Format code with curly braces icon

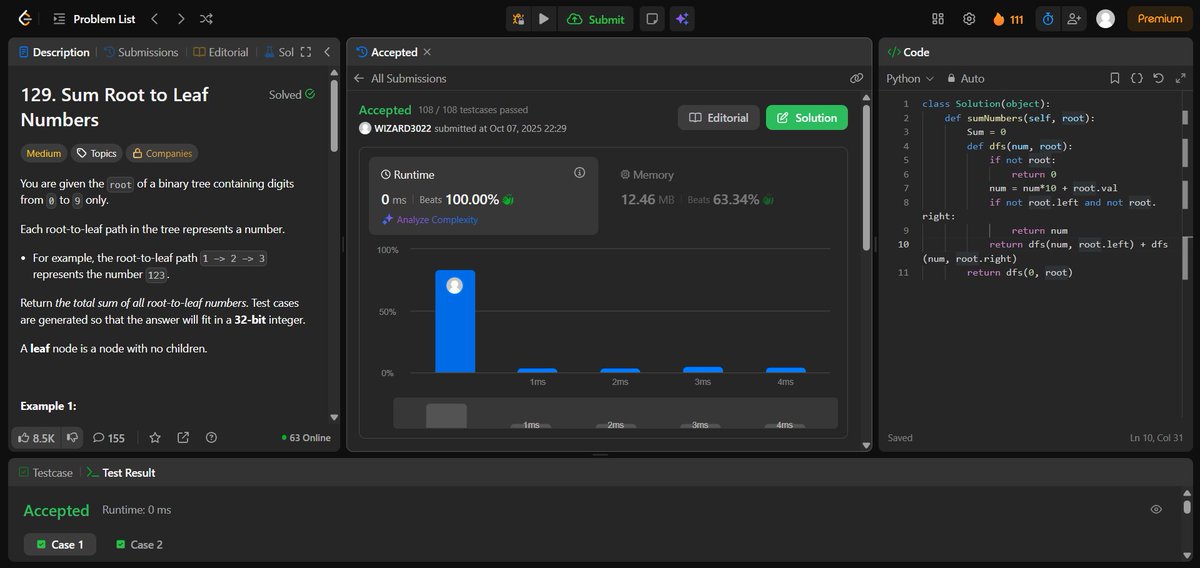pos(1137,78)
